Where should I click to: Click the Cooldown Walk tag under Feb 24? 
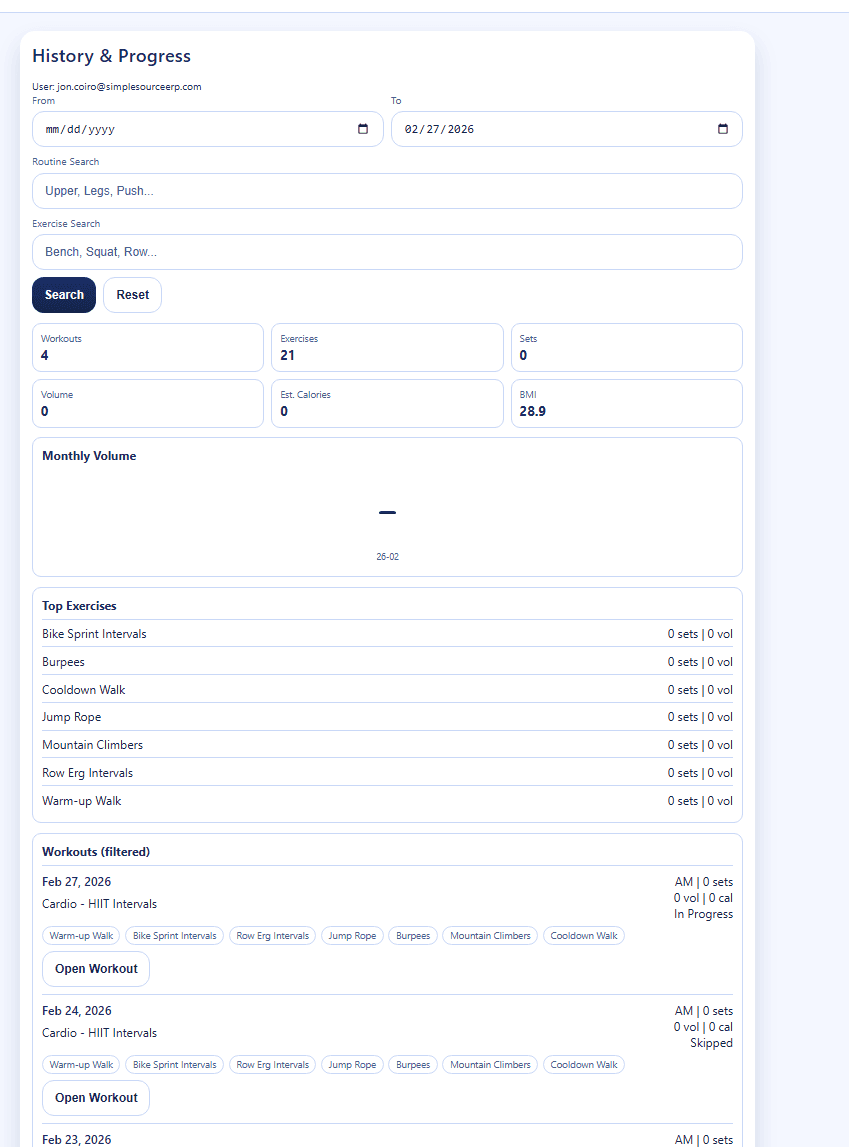pos(584,1065)
